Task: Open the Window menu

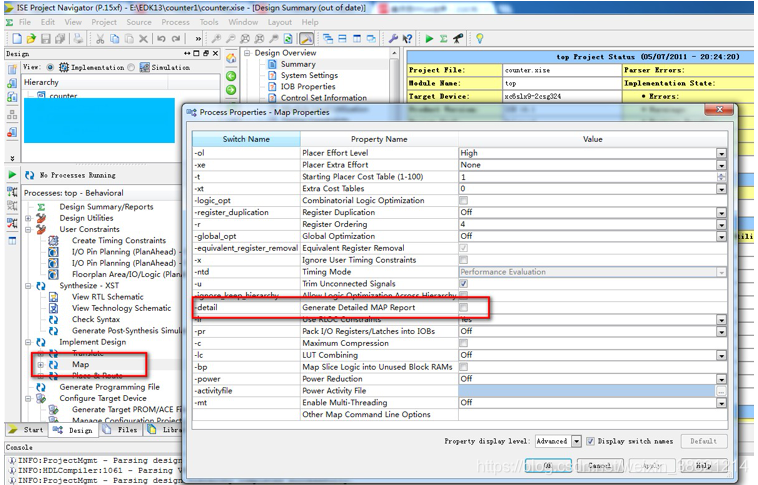Action: [x=243, y=22]
